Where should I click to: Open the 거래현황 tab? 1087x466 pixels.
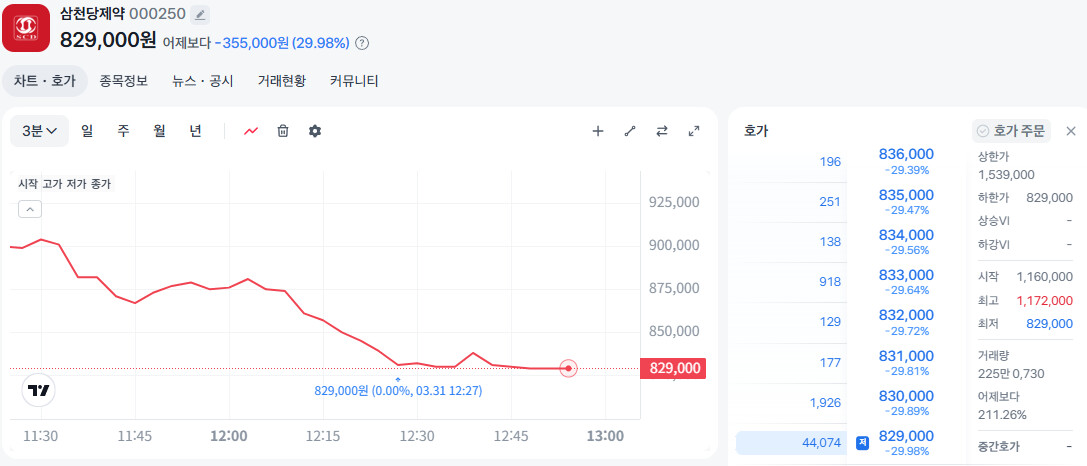tap(281, 81)
